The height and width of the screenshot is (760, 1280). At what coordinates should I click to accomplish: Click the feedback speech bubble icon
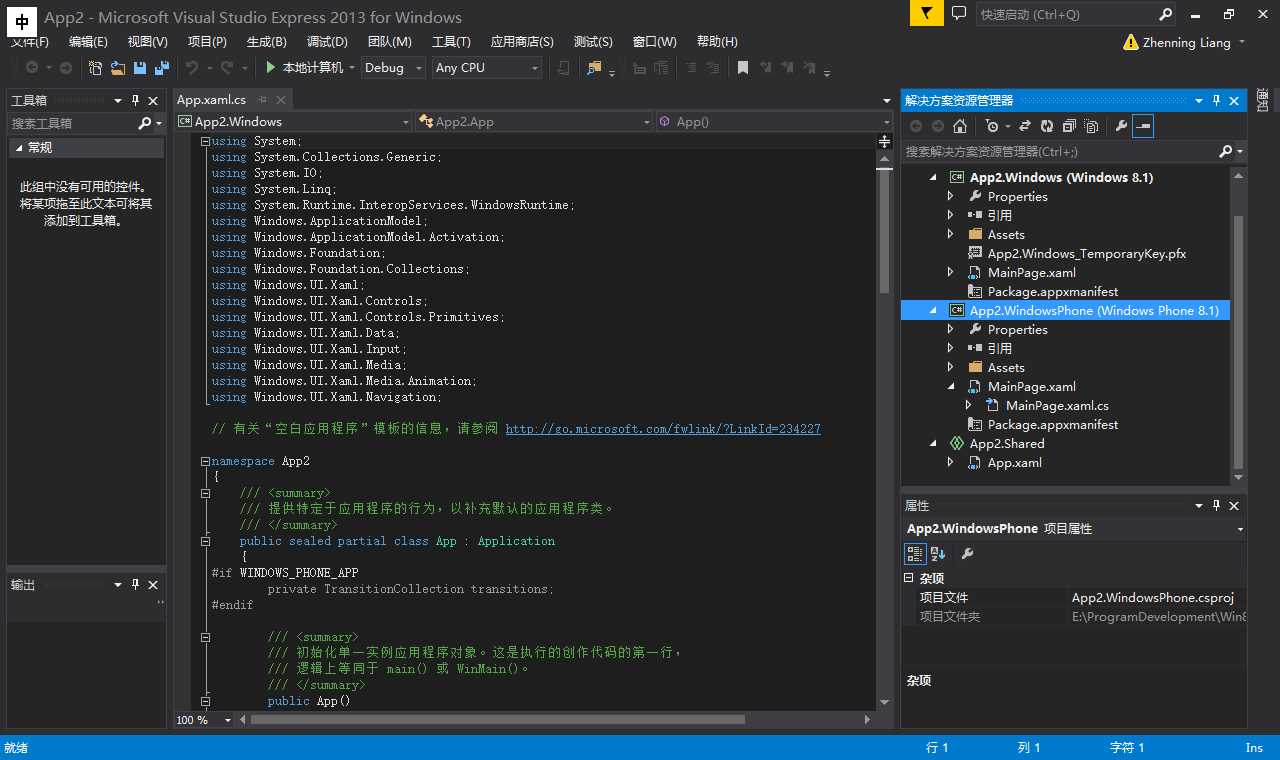(x=959, y=14)
